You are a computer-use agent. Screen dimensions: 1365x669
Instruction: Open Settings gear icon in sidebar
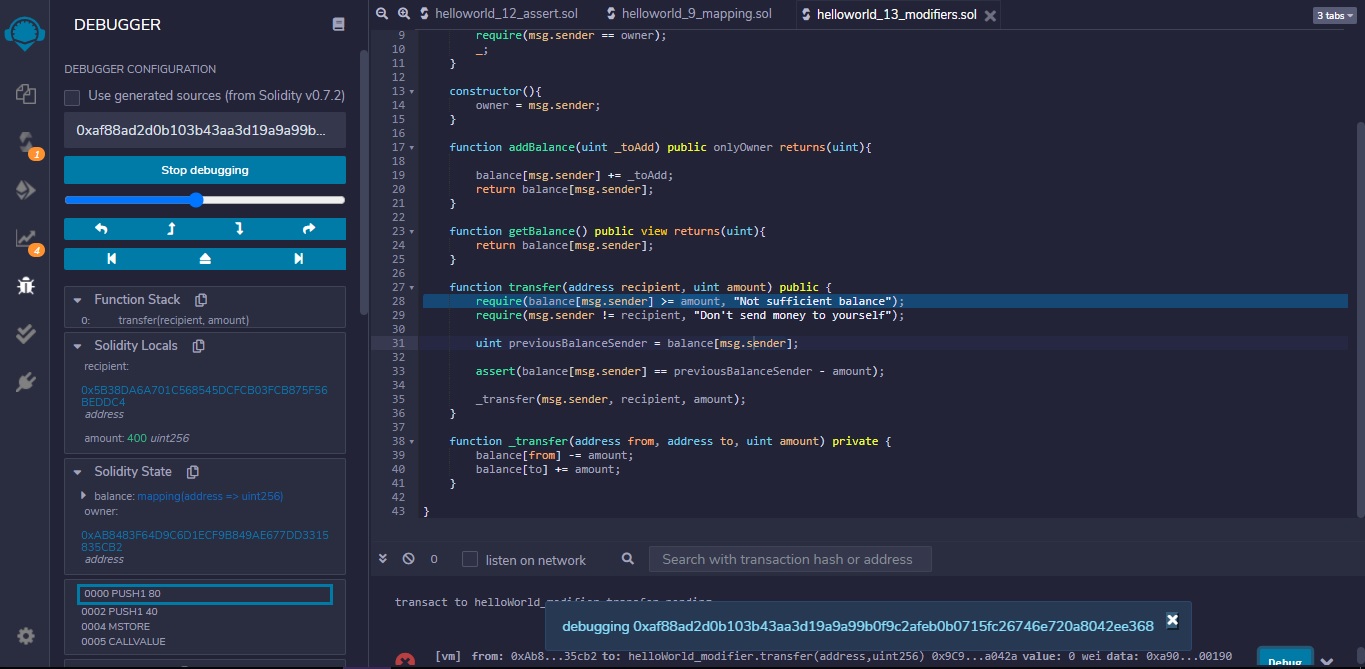26,636
